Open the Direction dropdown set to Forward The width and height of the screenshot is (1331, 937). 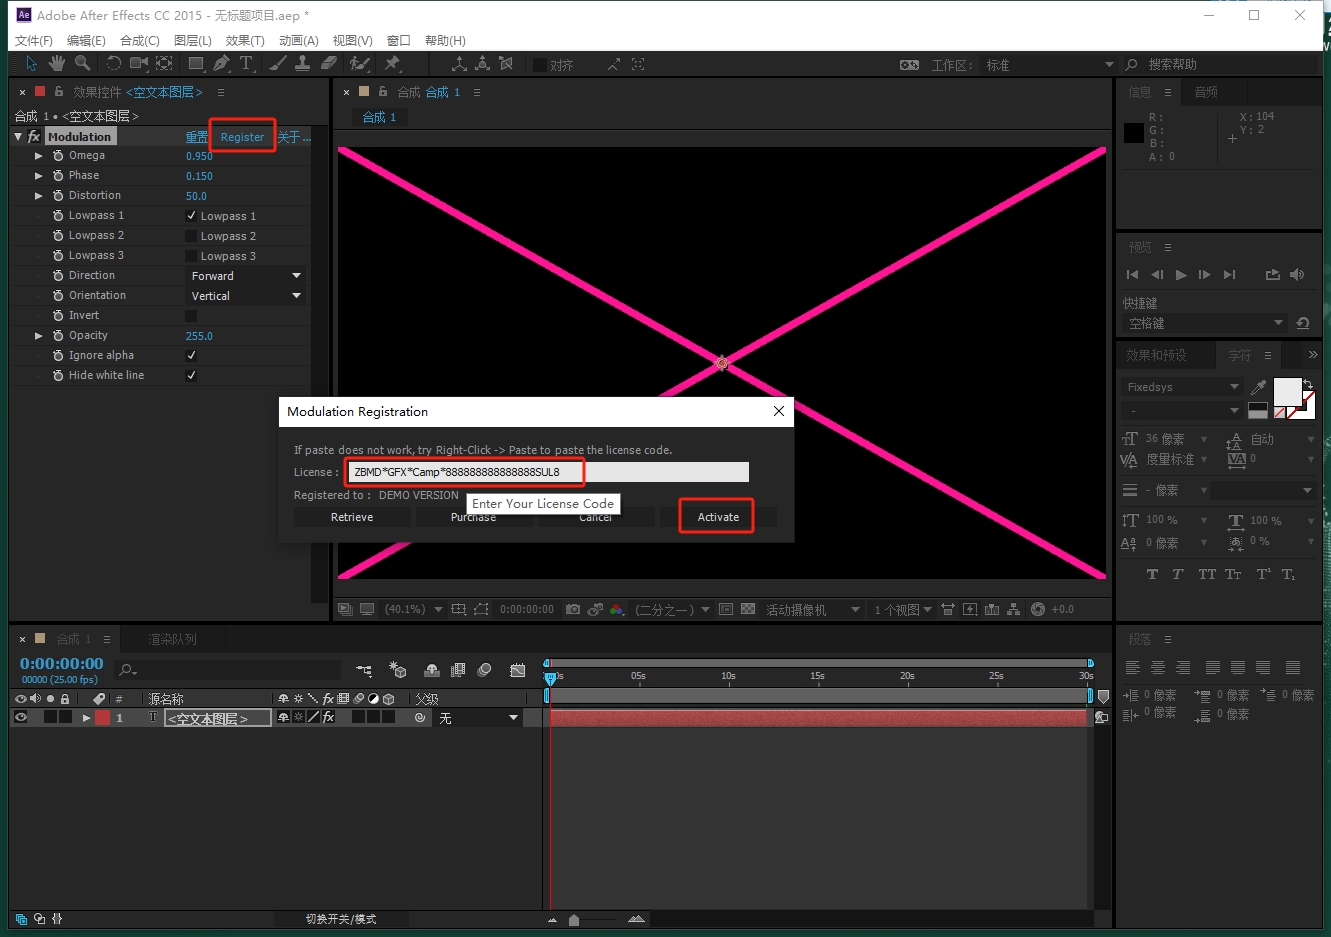[246, 276]
